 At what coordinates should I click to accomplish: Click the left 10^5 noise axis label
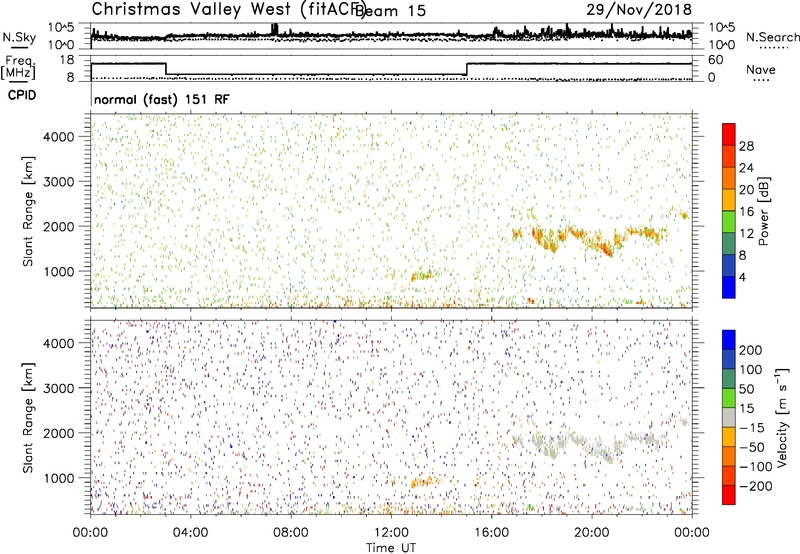point(61,28)
